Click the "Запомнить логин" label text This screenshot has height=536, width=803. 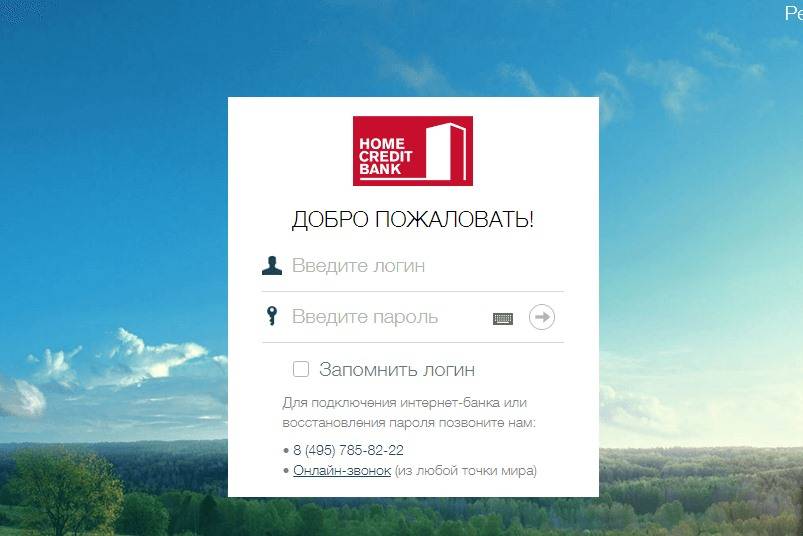click(396, 369)
